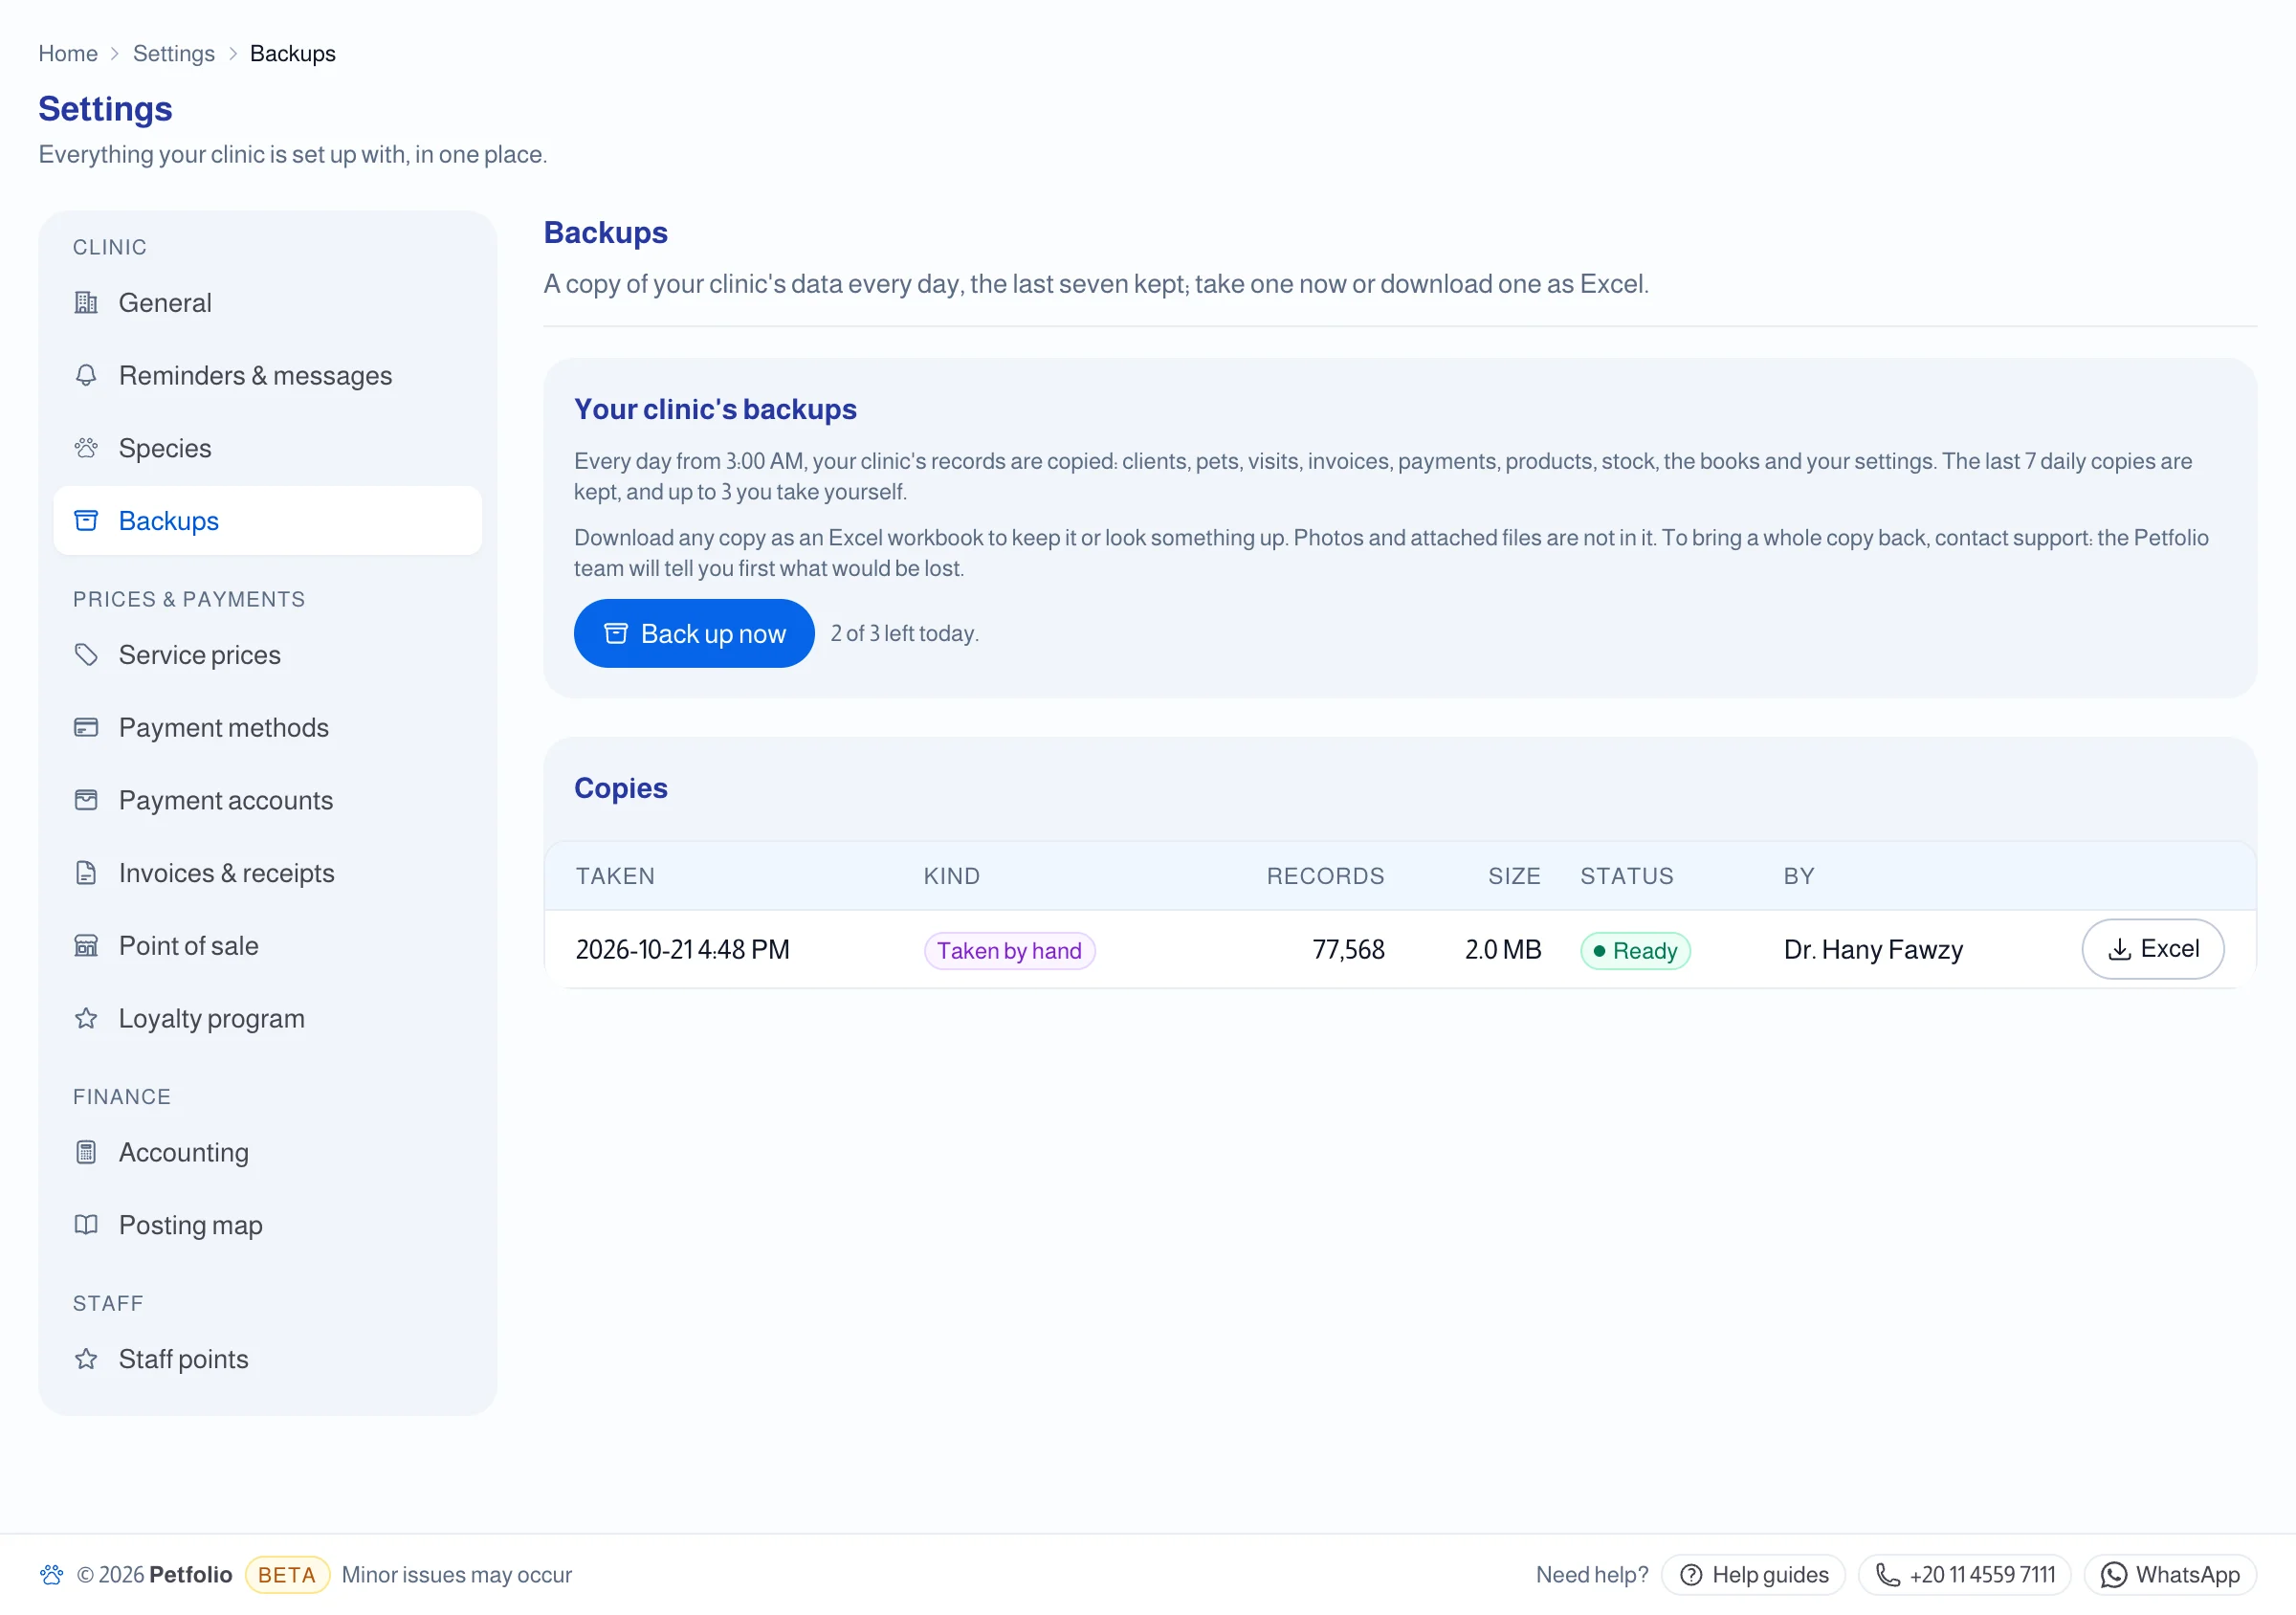Click the TAKEN column header

(615, 876)
